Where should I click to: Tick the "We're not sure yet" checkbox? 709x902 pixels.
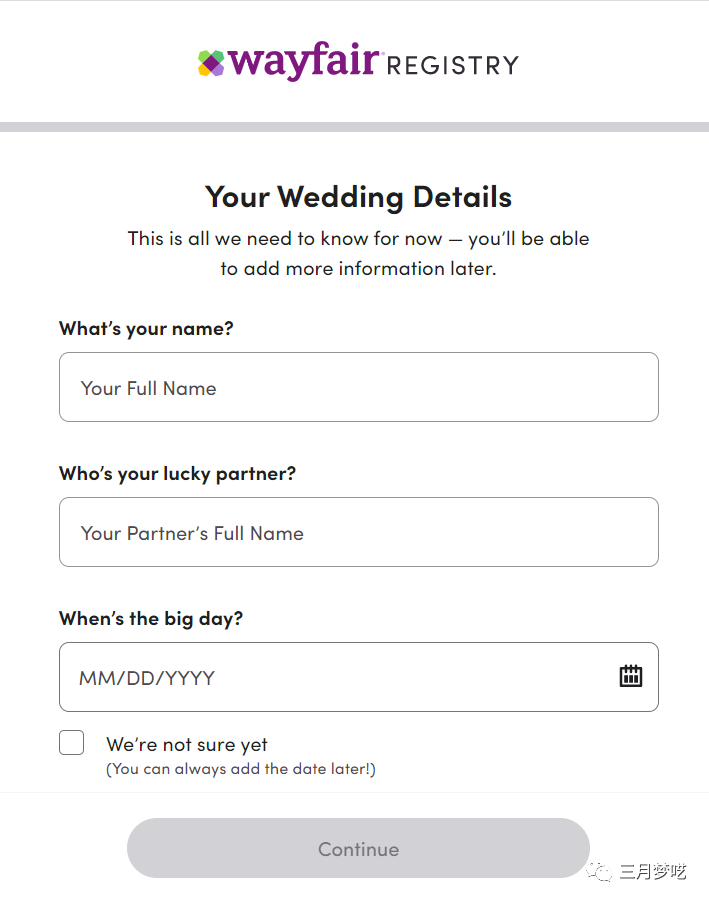click(72, 742)
